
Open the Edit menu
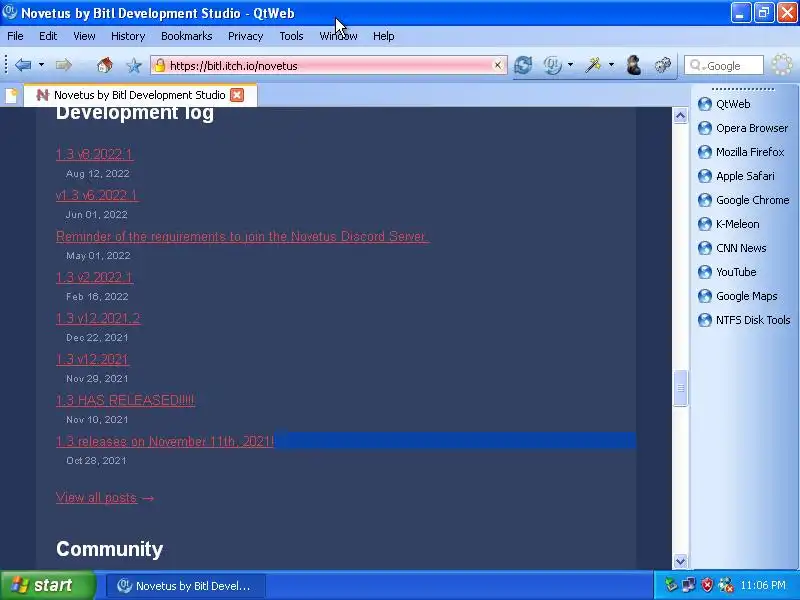pos(48,36)
